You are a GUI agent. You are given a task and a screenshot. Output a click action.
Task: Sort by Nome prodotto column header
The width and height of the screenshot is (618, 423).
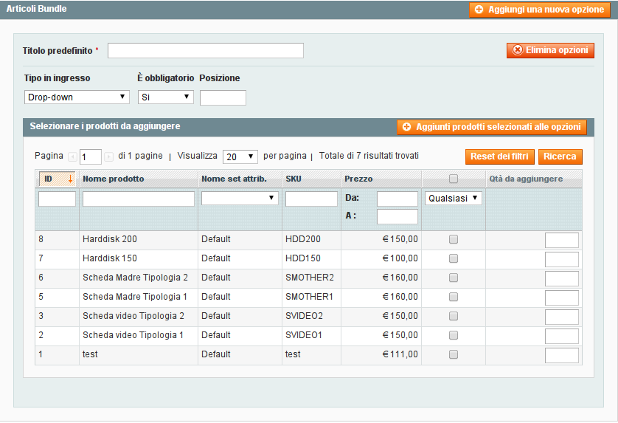coord(113,179)
